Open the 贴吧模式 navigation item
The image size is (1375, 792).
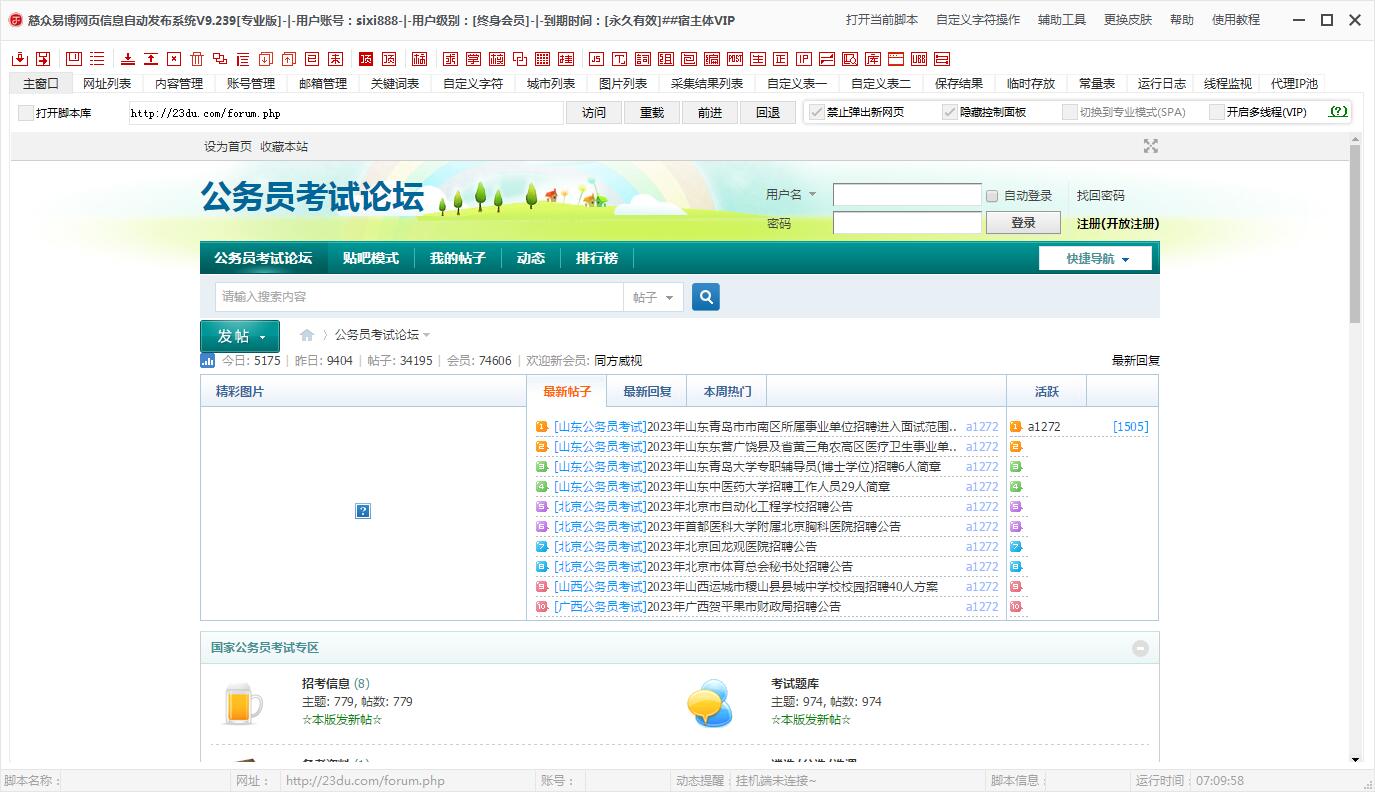point(370,259)
